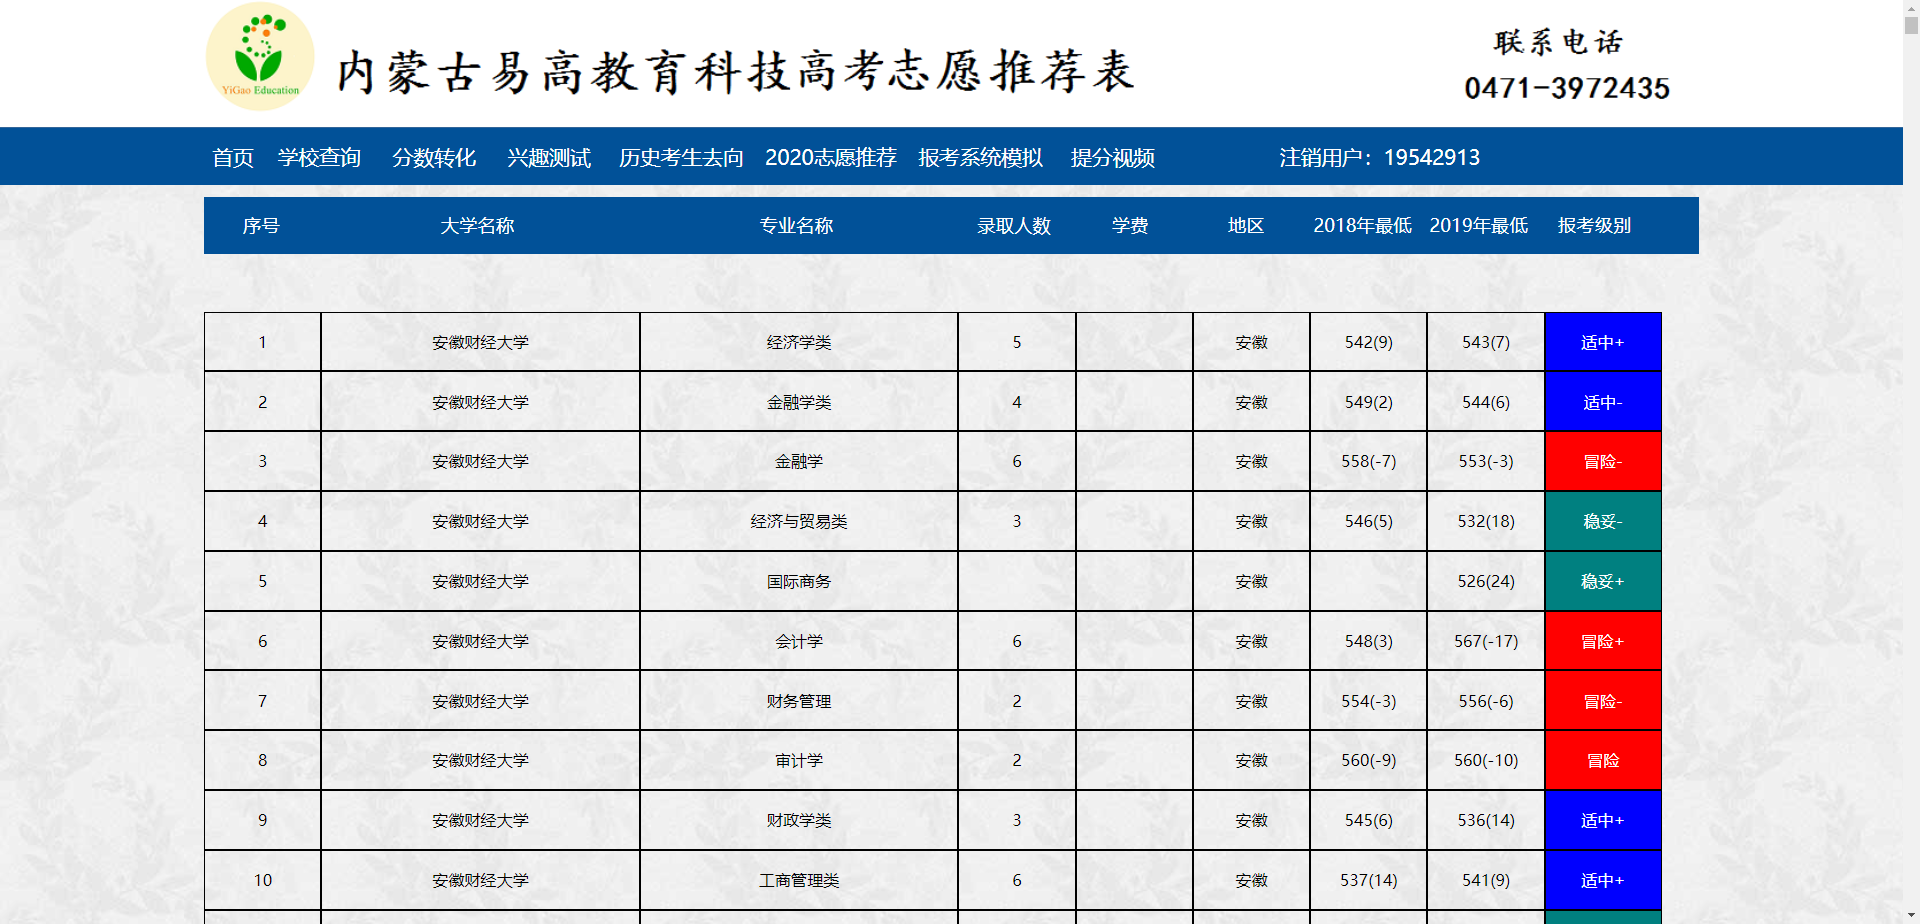Viewport: 1920px width, 924px height.
Task: Click the 542(9) score cell
Action: [x=1368, y=342]
